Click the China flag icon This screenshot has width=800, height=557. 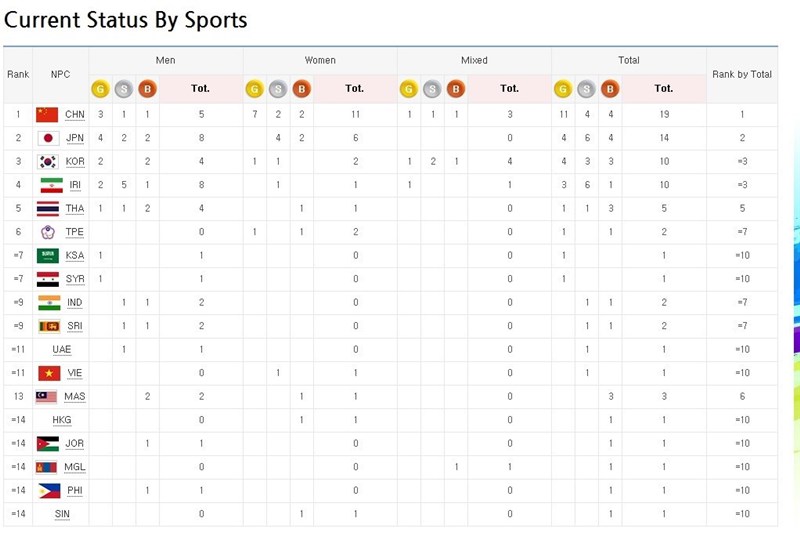(x=48, y=115)
